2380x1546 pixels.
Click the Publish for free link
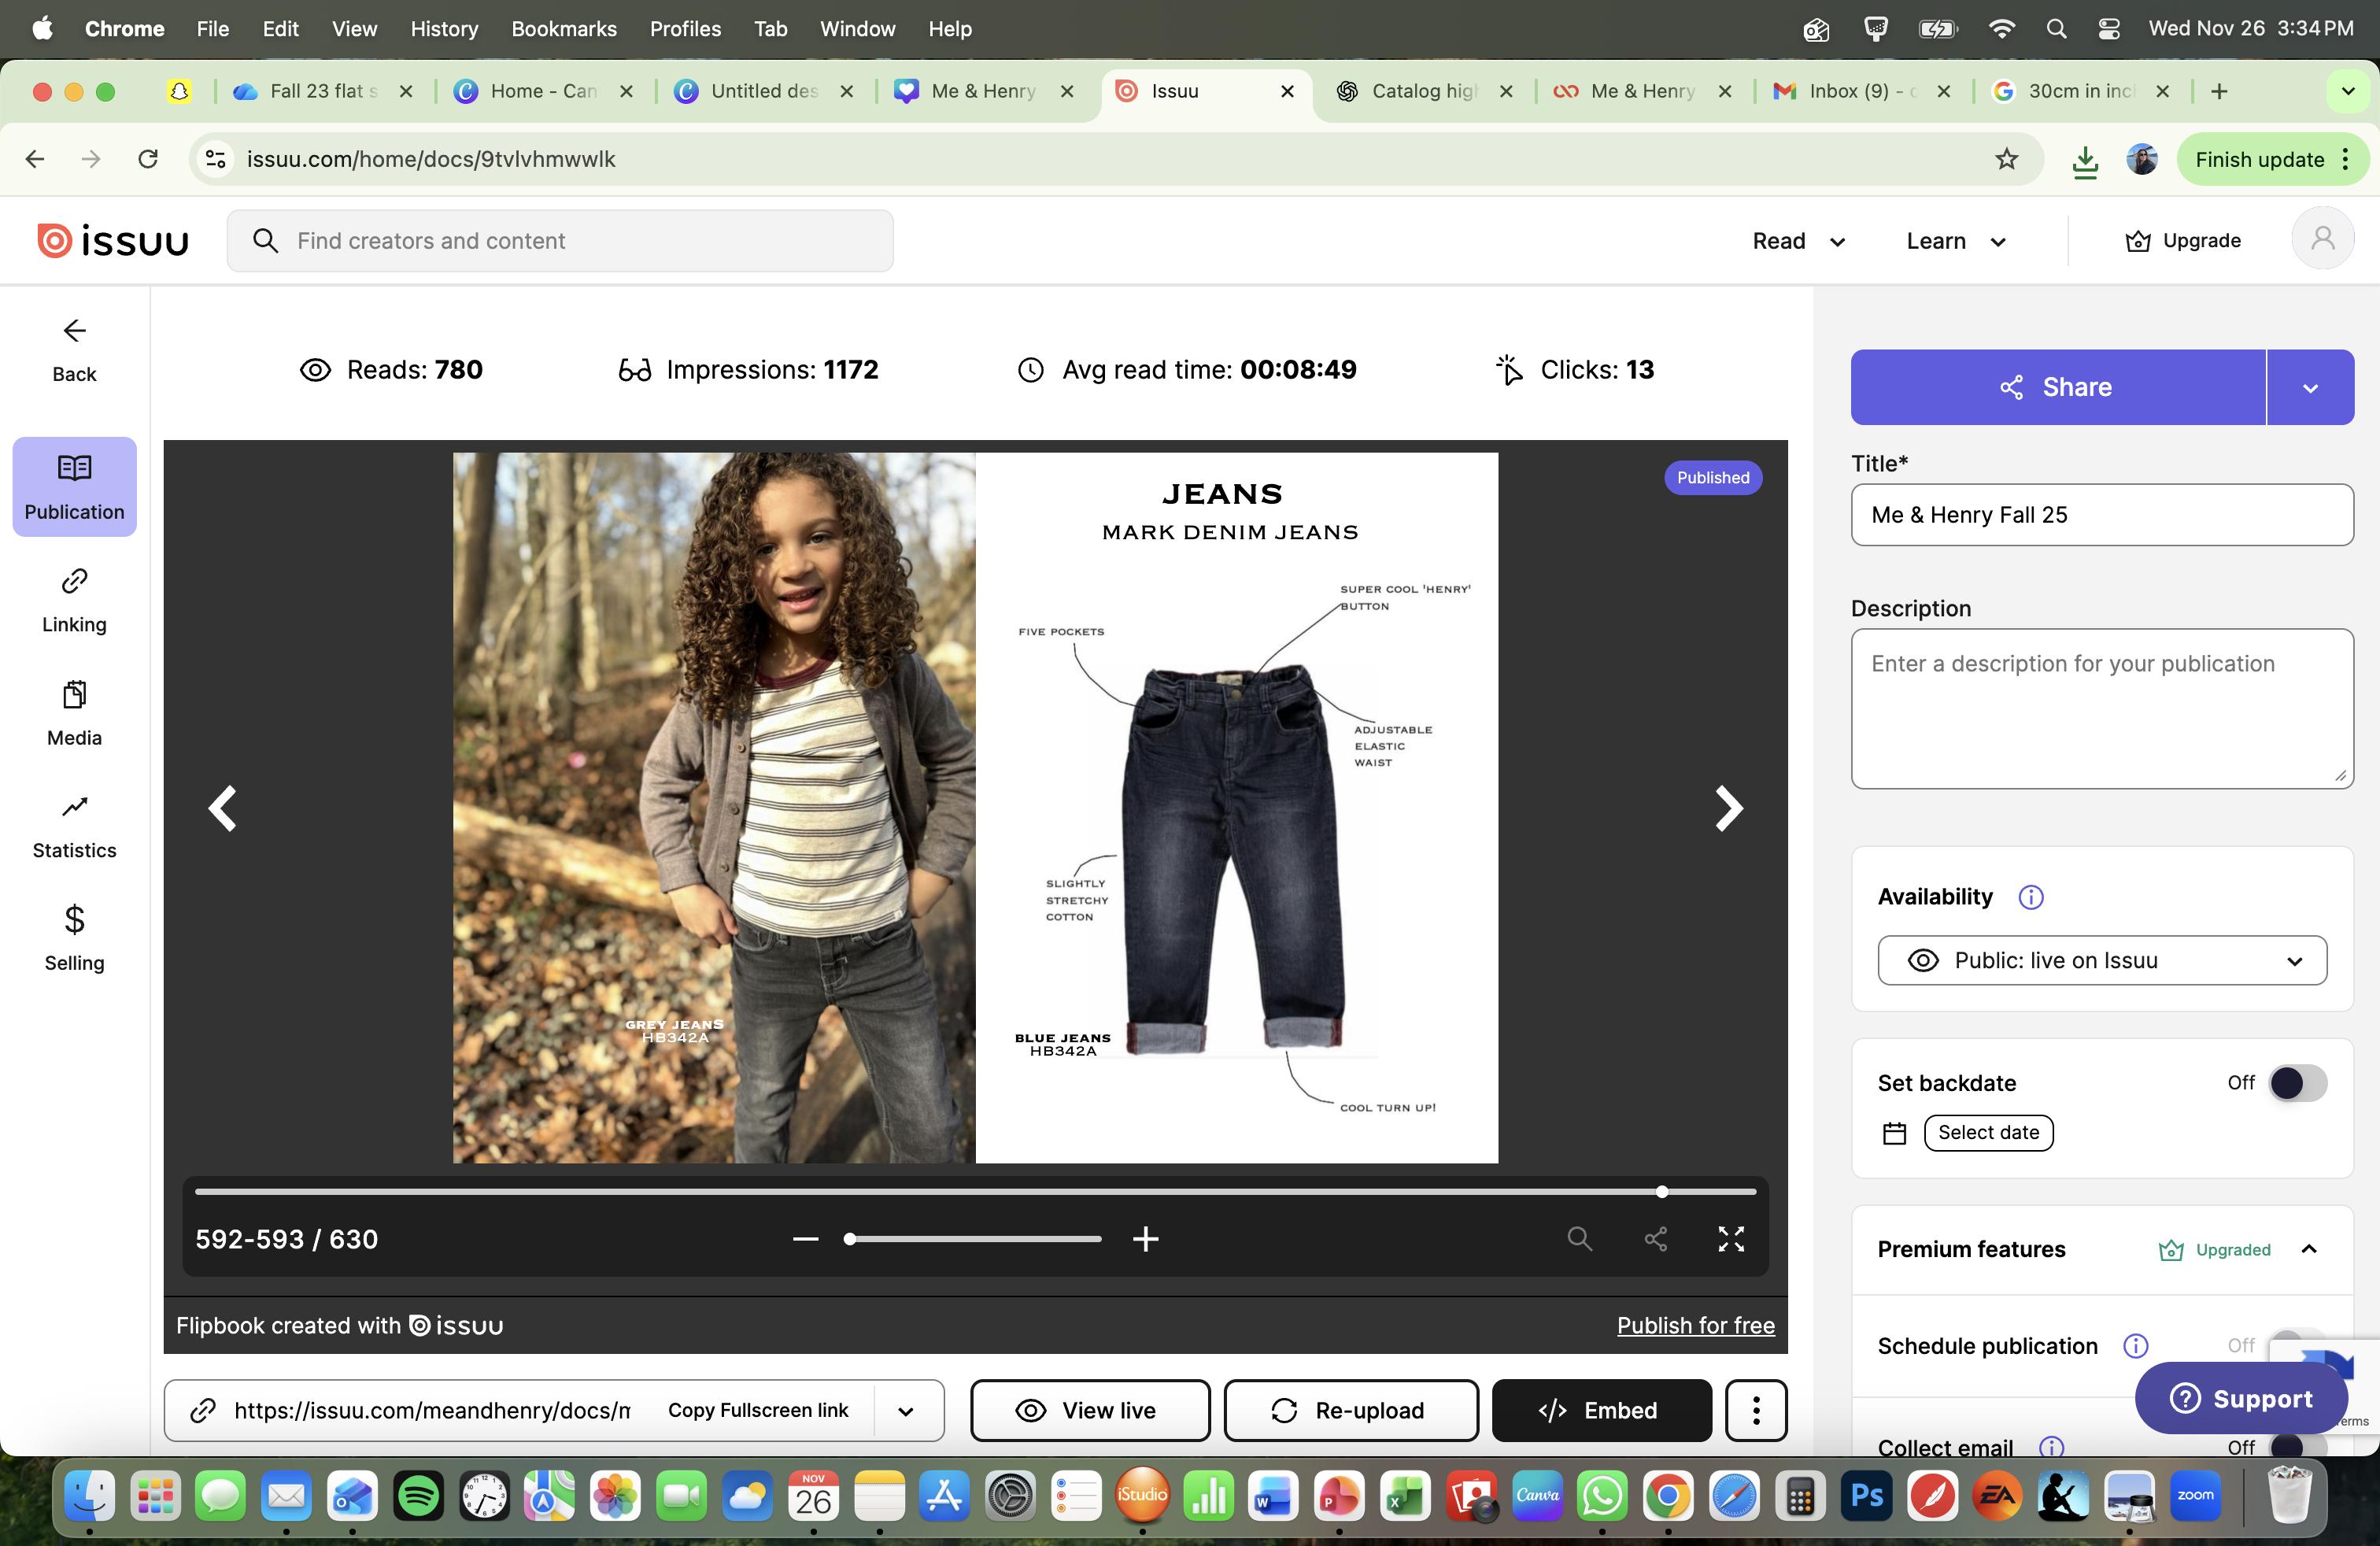pos(1695,1325)
